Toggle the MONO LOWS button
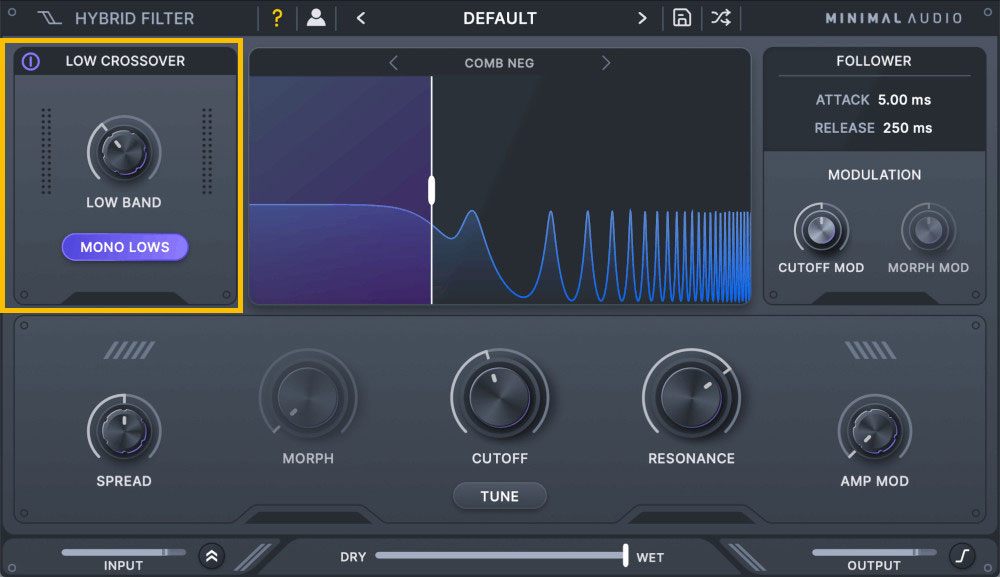The width and height of the screenshot is (1000, 577). pos(125,247)
